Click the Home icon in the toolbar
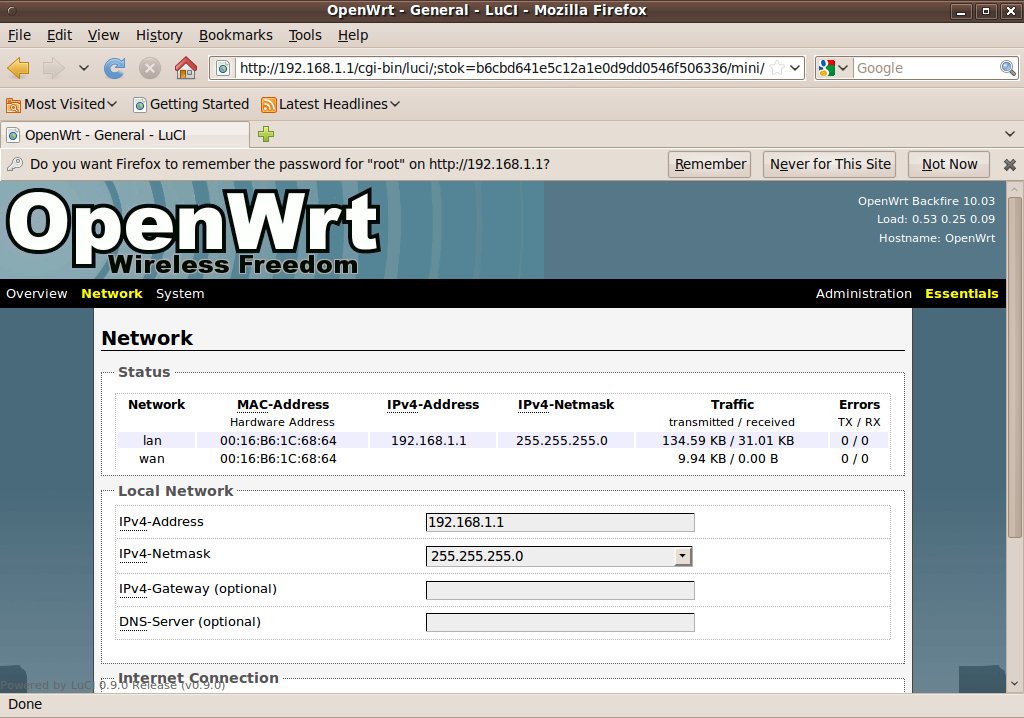The height and width of the screenshot is (718, 1024). coord(185,68)
